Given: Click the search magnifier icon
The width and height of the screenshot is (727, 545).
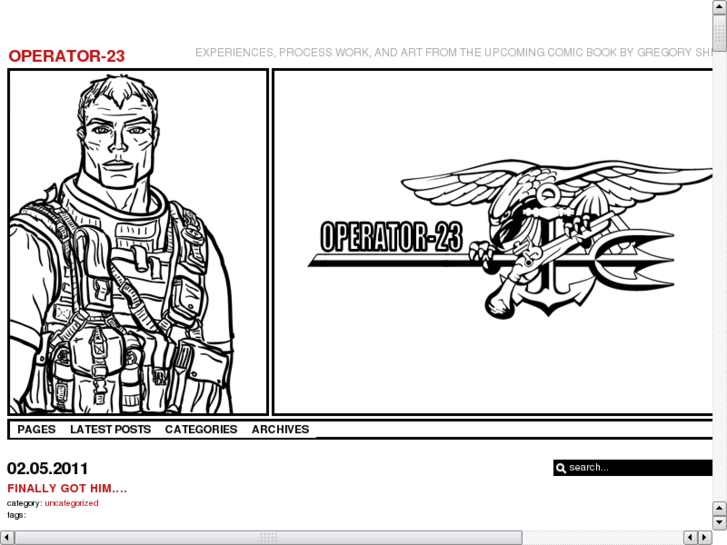Looking at the screenshot, I should [x=561, y=468].
